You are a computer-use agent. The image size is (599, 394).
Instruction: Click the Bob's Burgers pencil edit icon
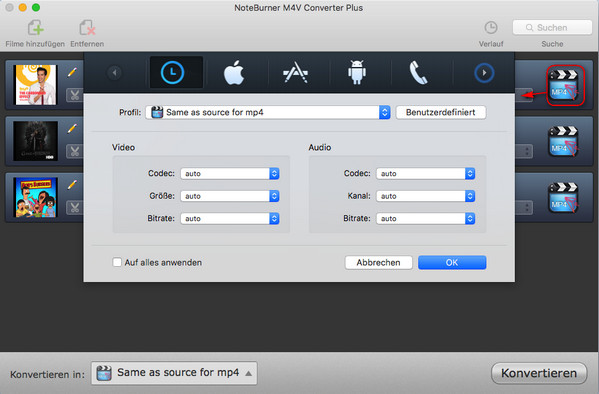[72, 185]
